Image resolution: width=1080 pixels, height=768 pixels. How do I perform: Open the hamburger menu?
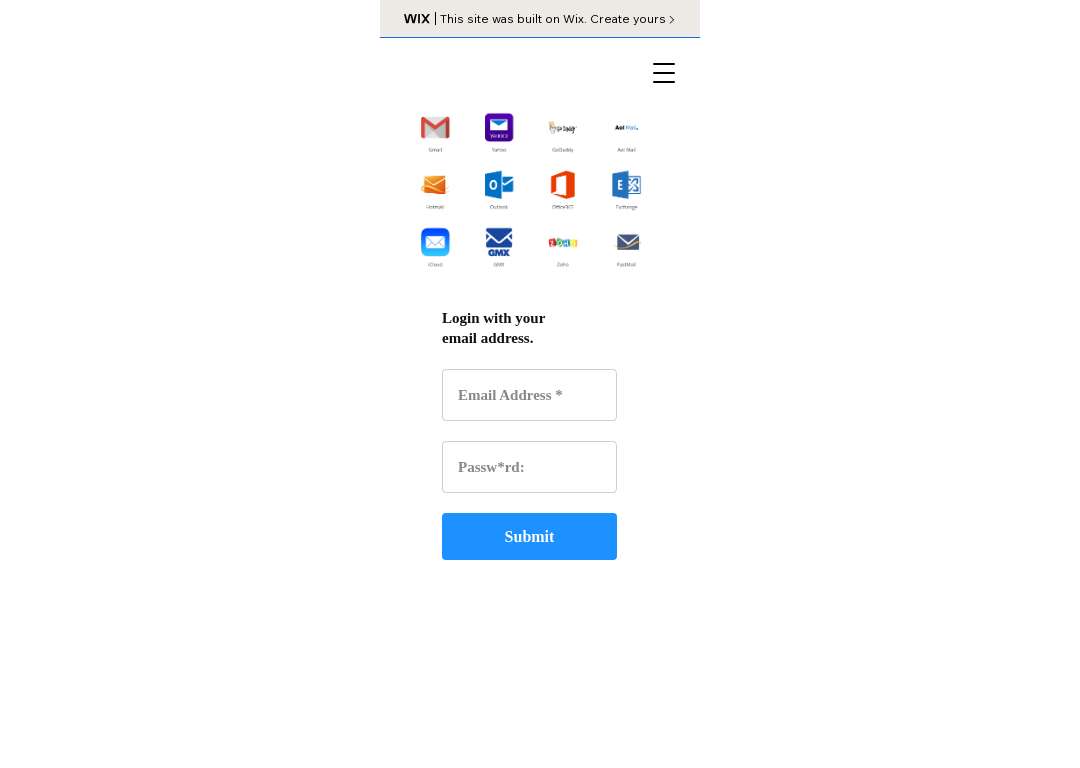pyautogui.click(x=664, y=73)
